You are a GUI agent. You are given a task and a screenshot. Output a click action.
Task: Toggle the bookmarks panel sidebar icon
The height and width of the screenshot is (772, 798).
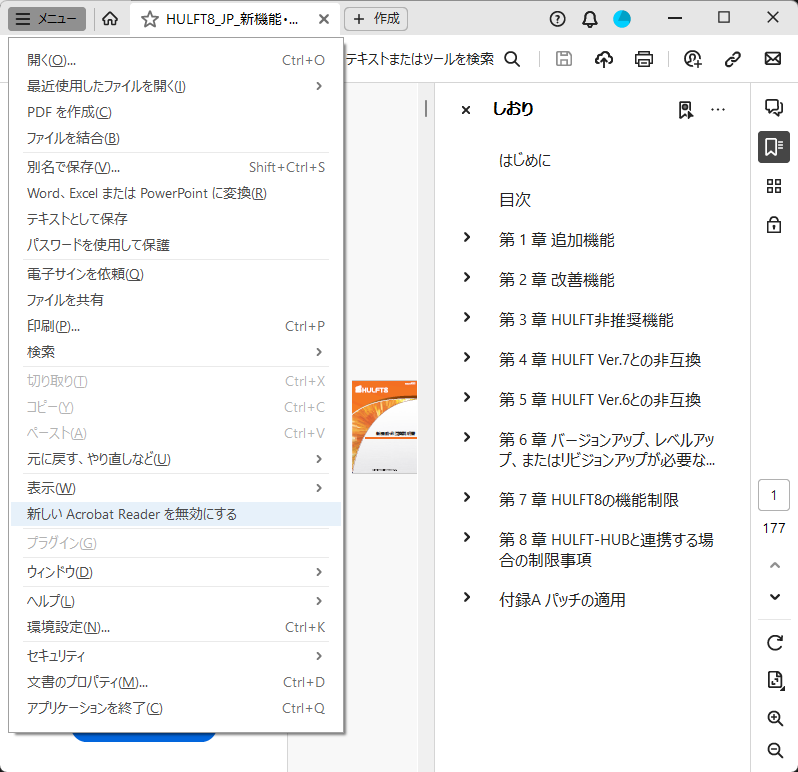[774, 147]
